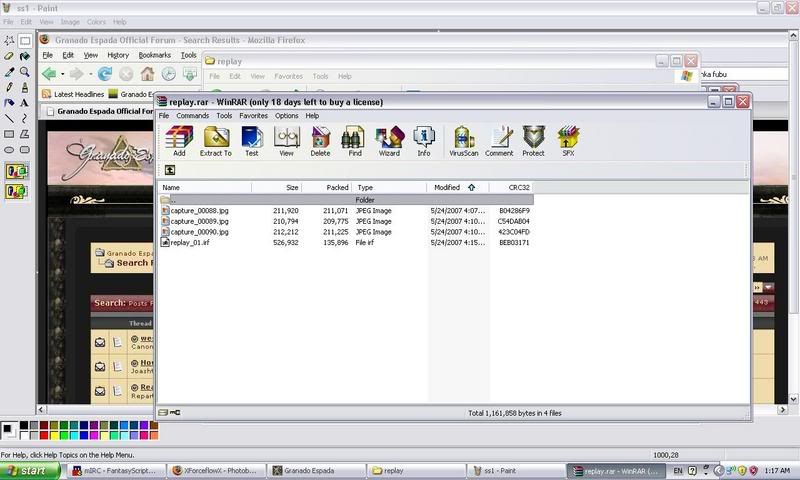Click the Info icon in WinRAR toolbar
800x480 pixels.
[424, 141]
